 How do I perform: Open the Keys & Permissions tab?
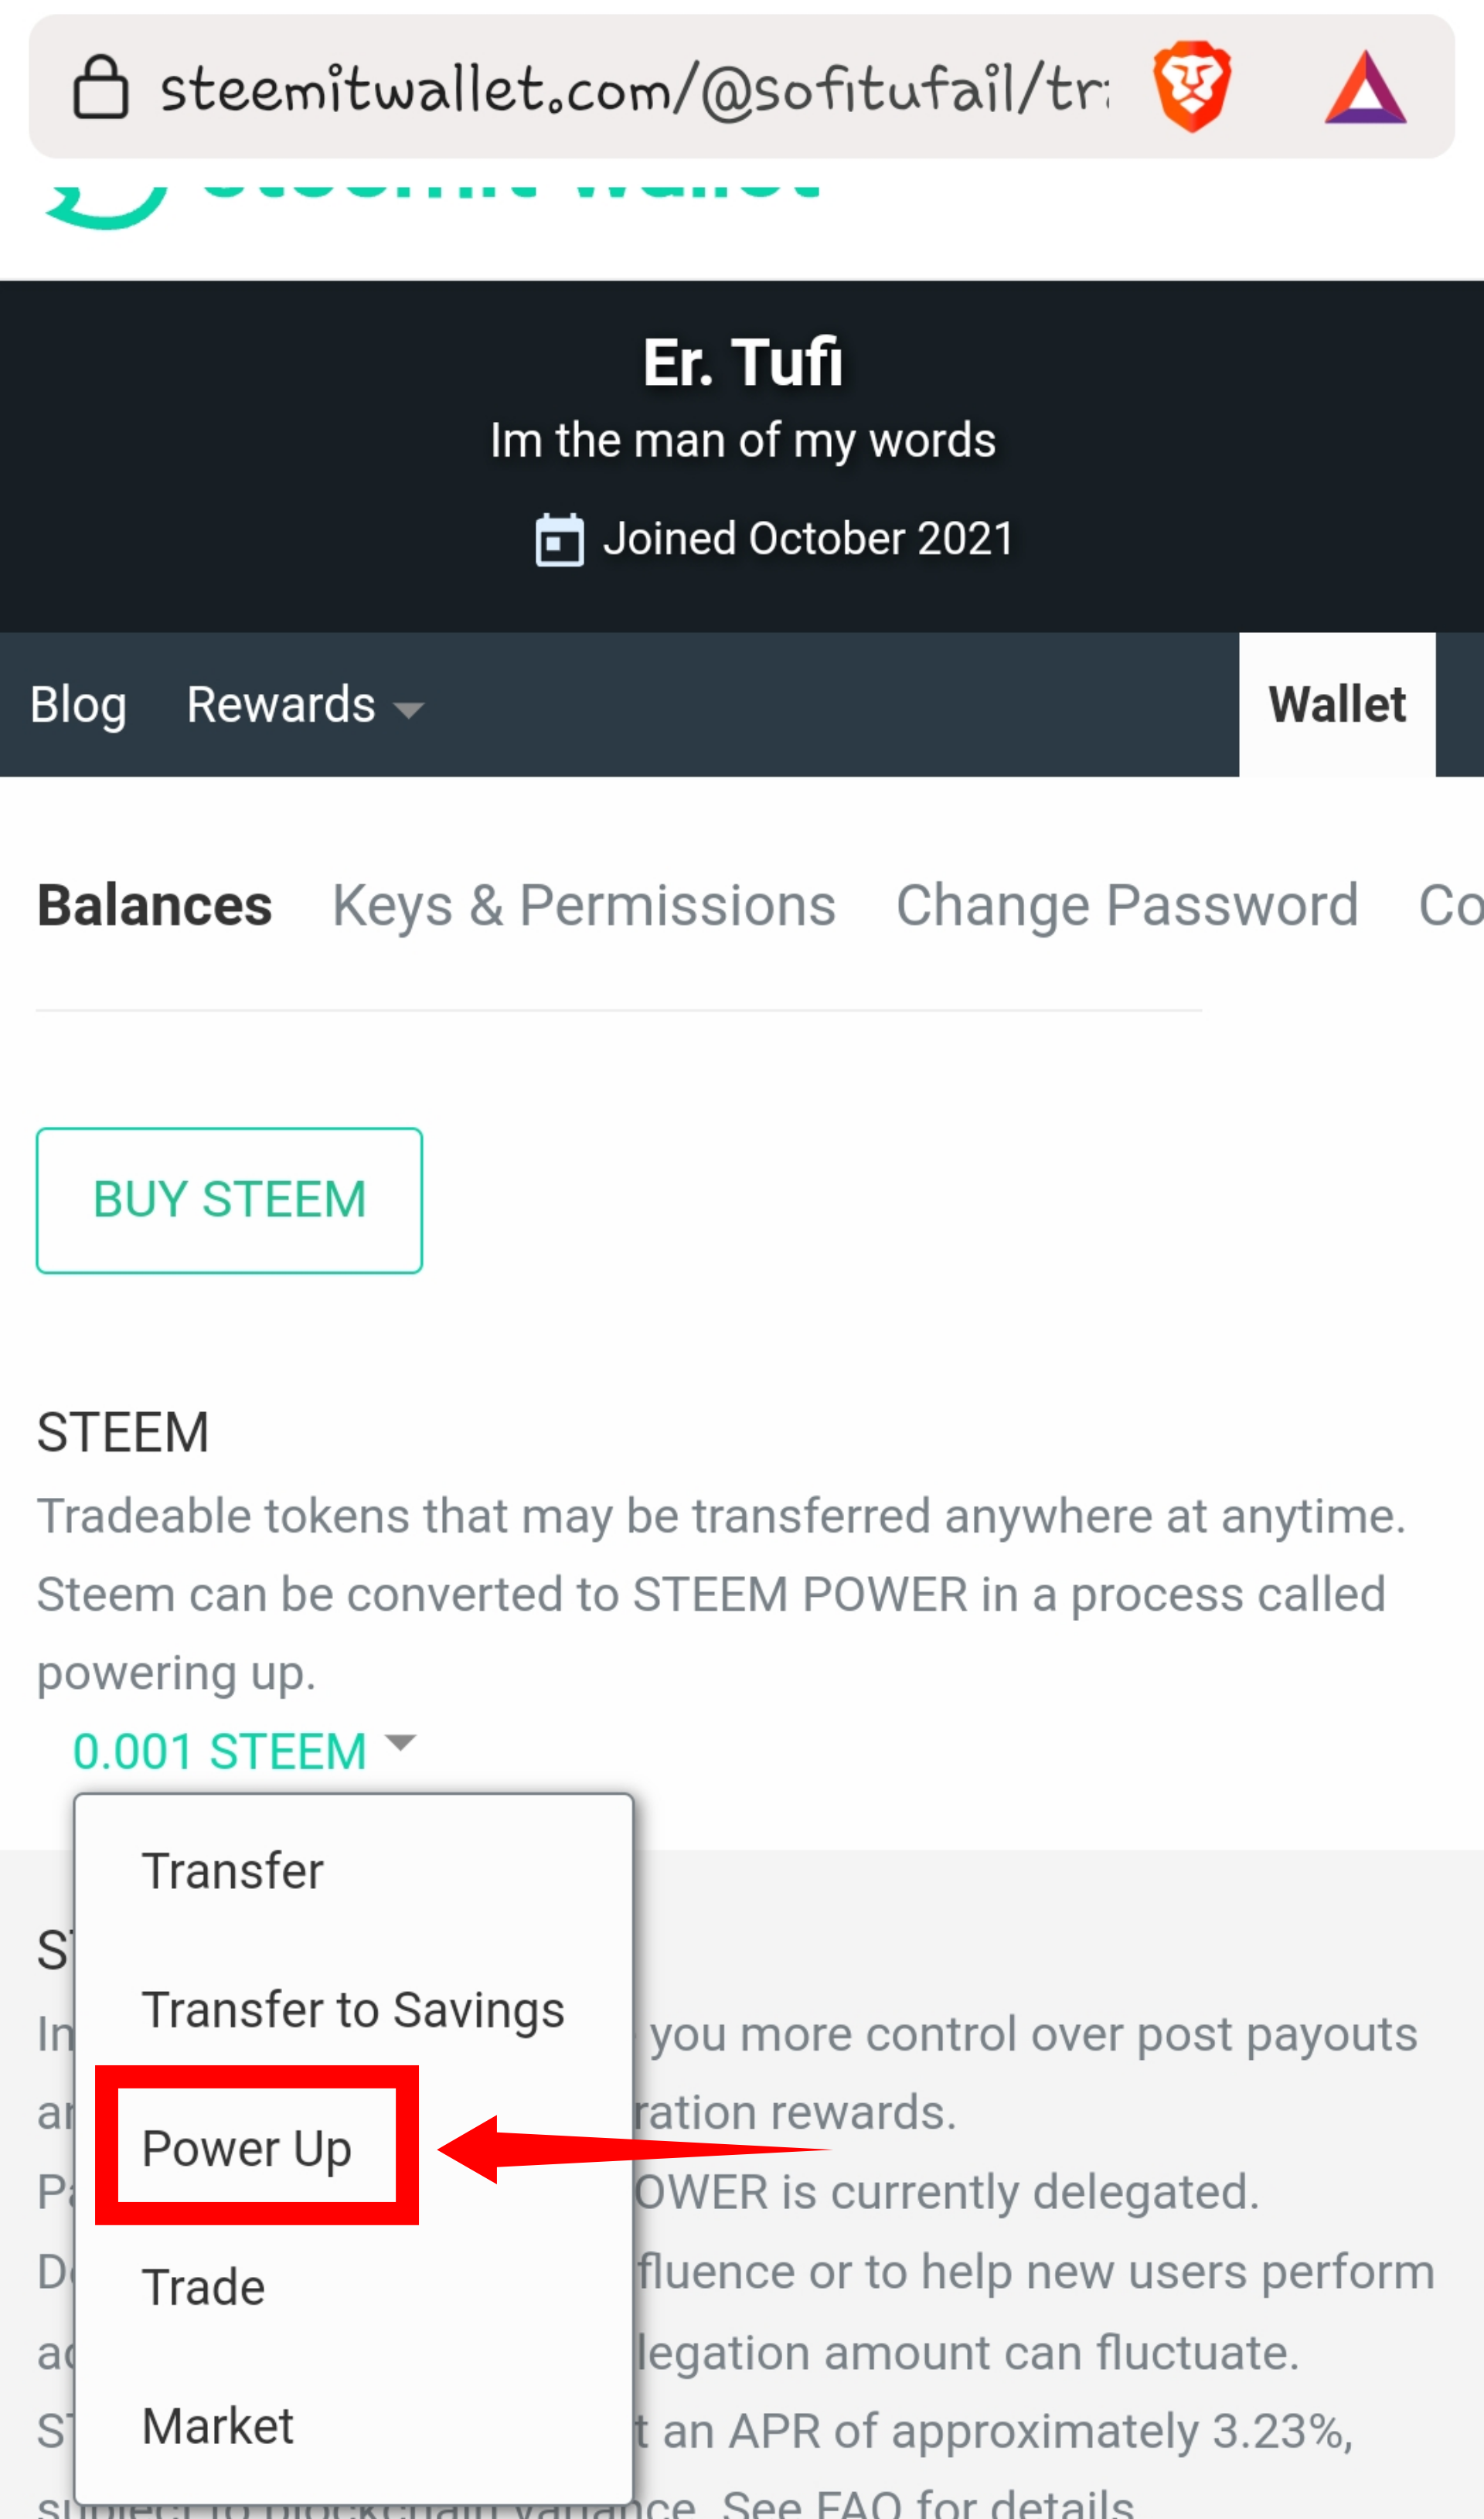pyautogui.click(x=584, y=906)
